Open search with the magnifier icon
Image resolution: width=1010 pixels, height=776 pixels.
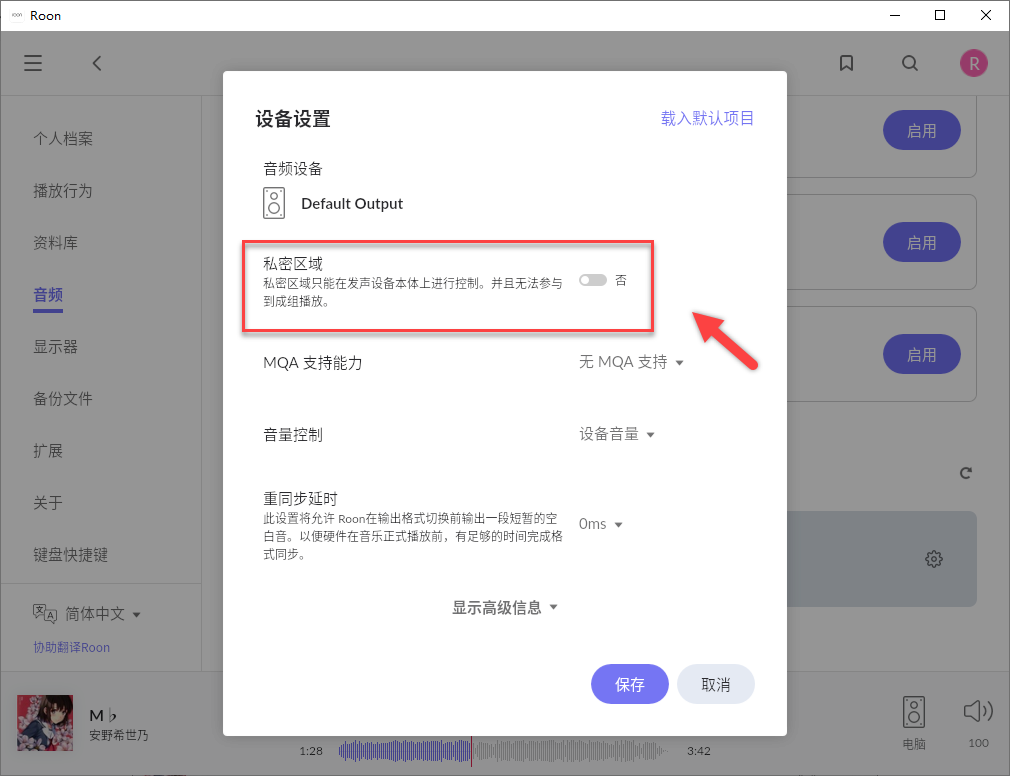(910, 63)
